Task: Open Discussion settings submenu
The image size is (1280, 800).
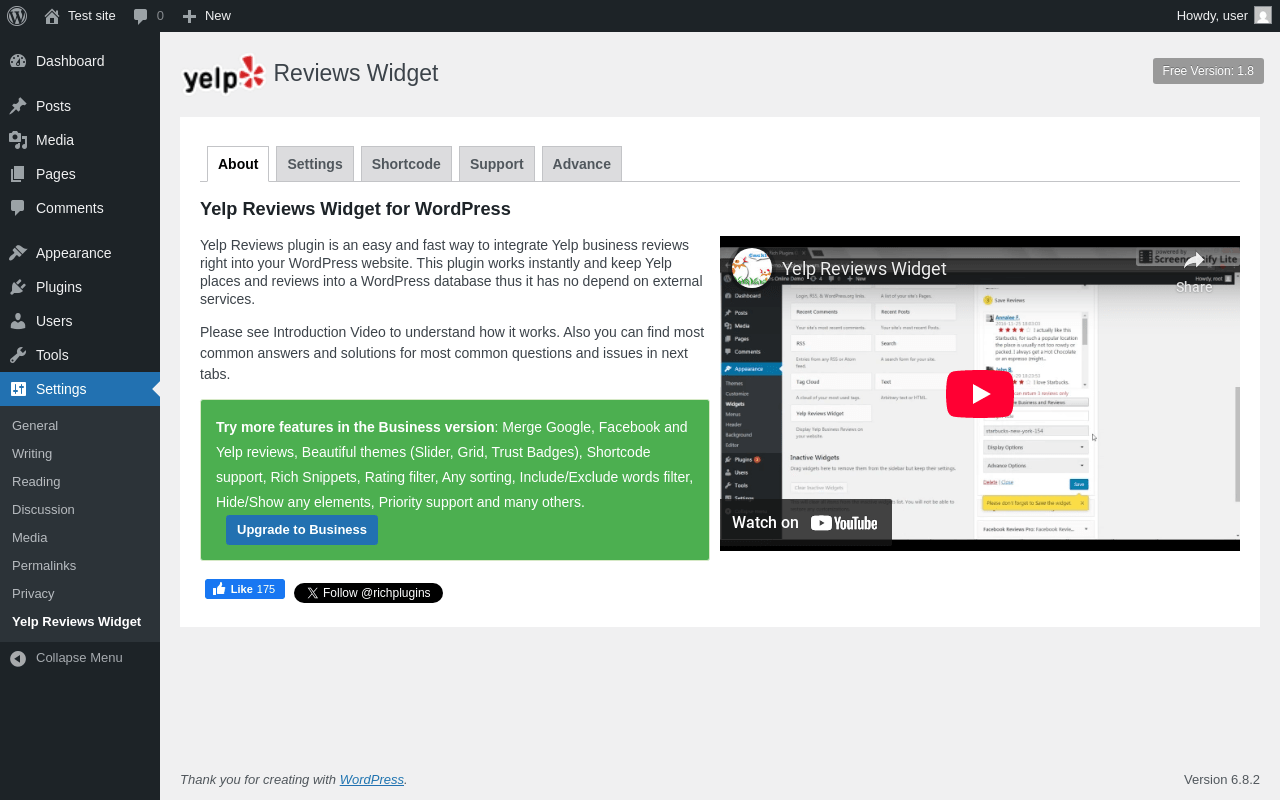Action: (x=80, y=510)
